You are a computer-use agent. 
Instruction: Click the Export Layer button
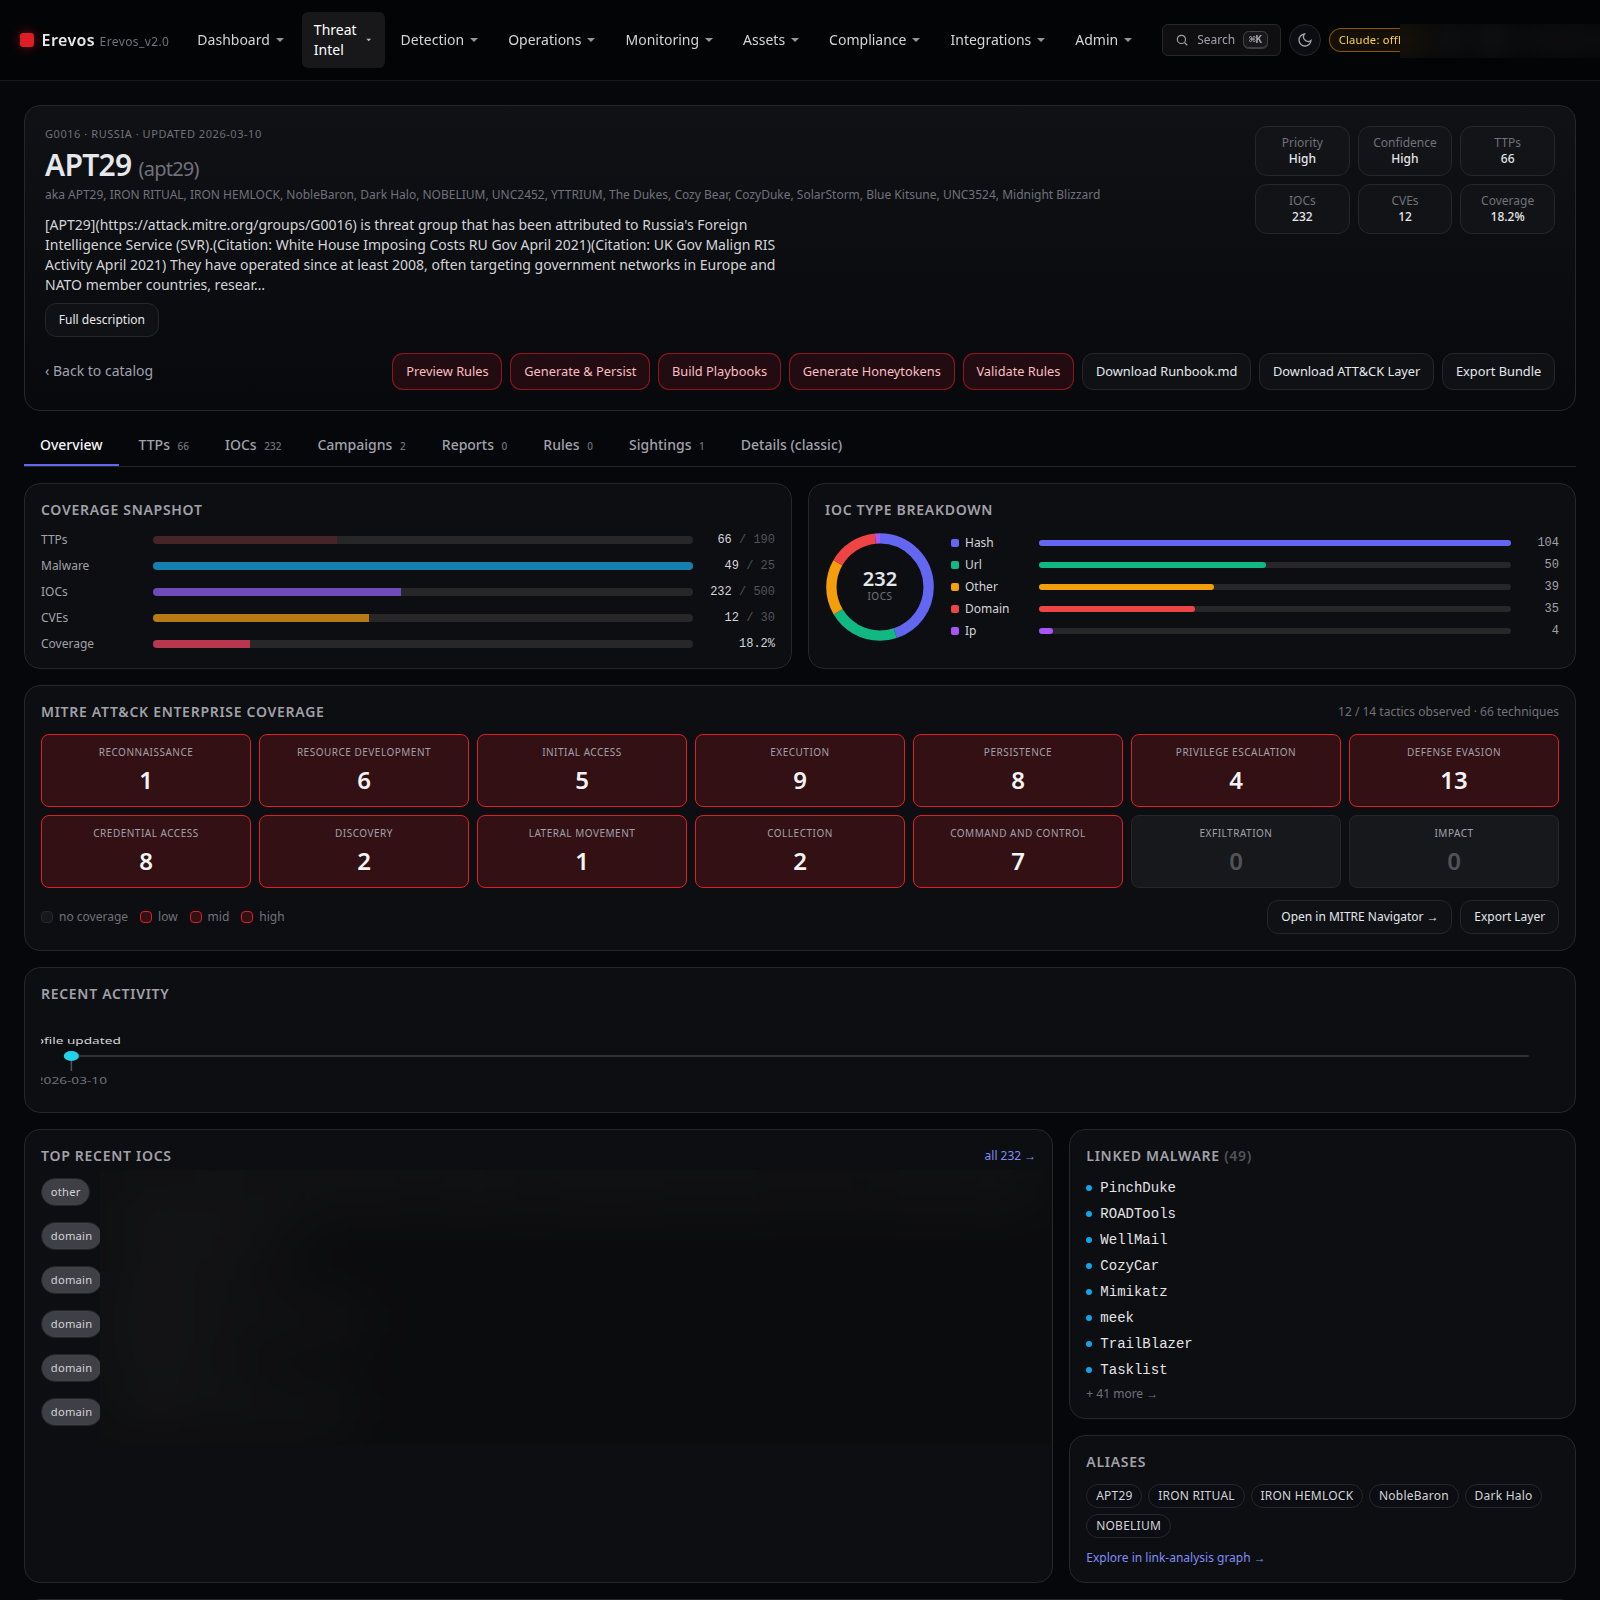(x=1509, y=917)
